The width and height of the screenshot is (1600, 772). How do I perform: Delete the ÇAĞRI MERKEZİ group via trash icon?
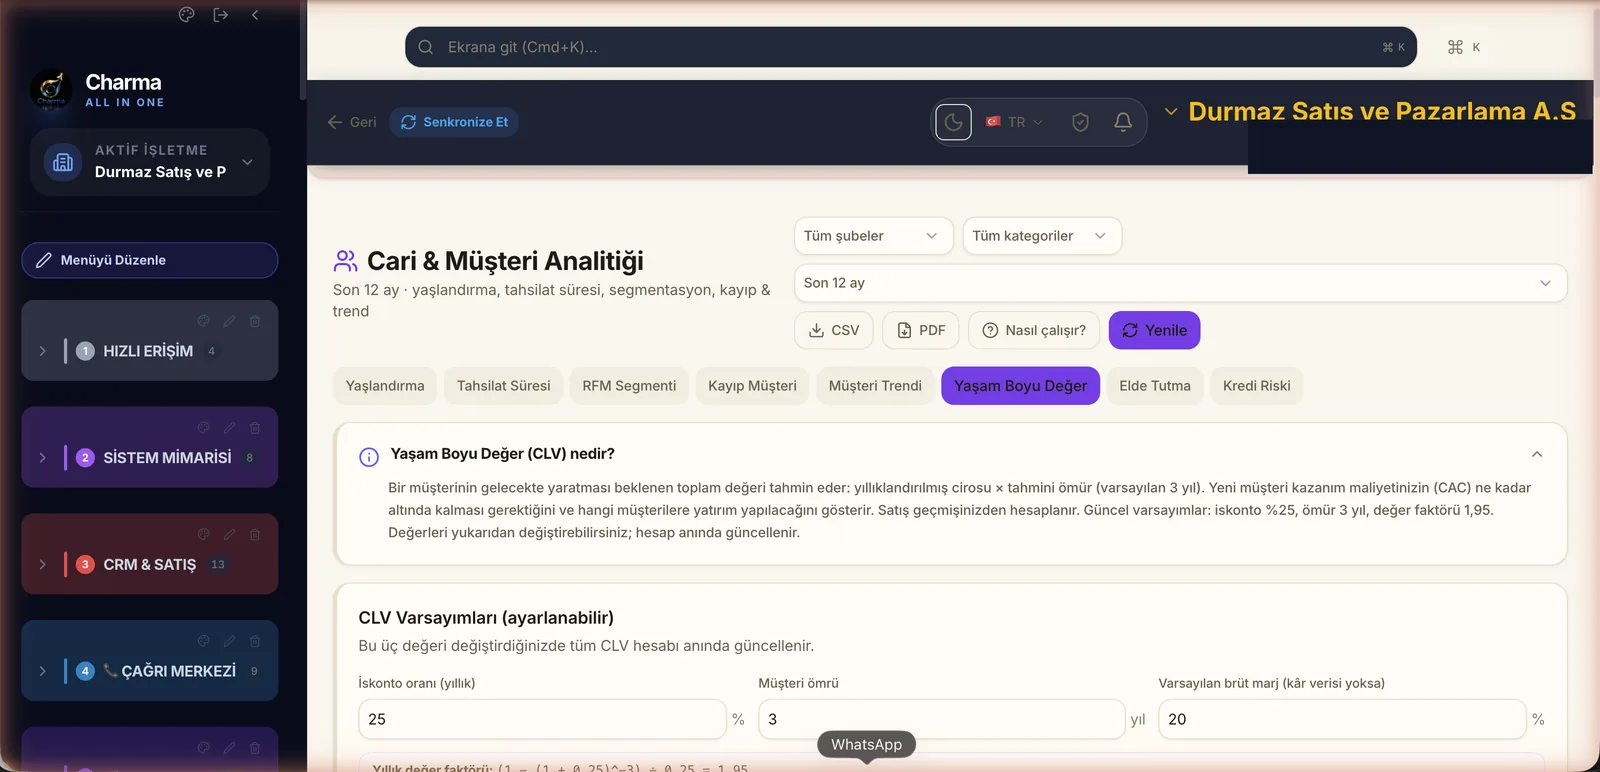(255, 641)
